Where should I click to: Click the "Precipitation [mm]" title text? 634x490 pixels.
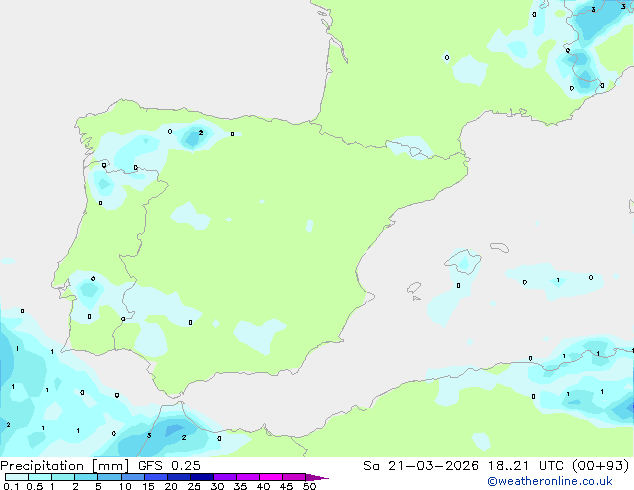pos(64,466)
